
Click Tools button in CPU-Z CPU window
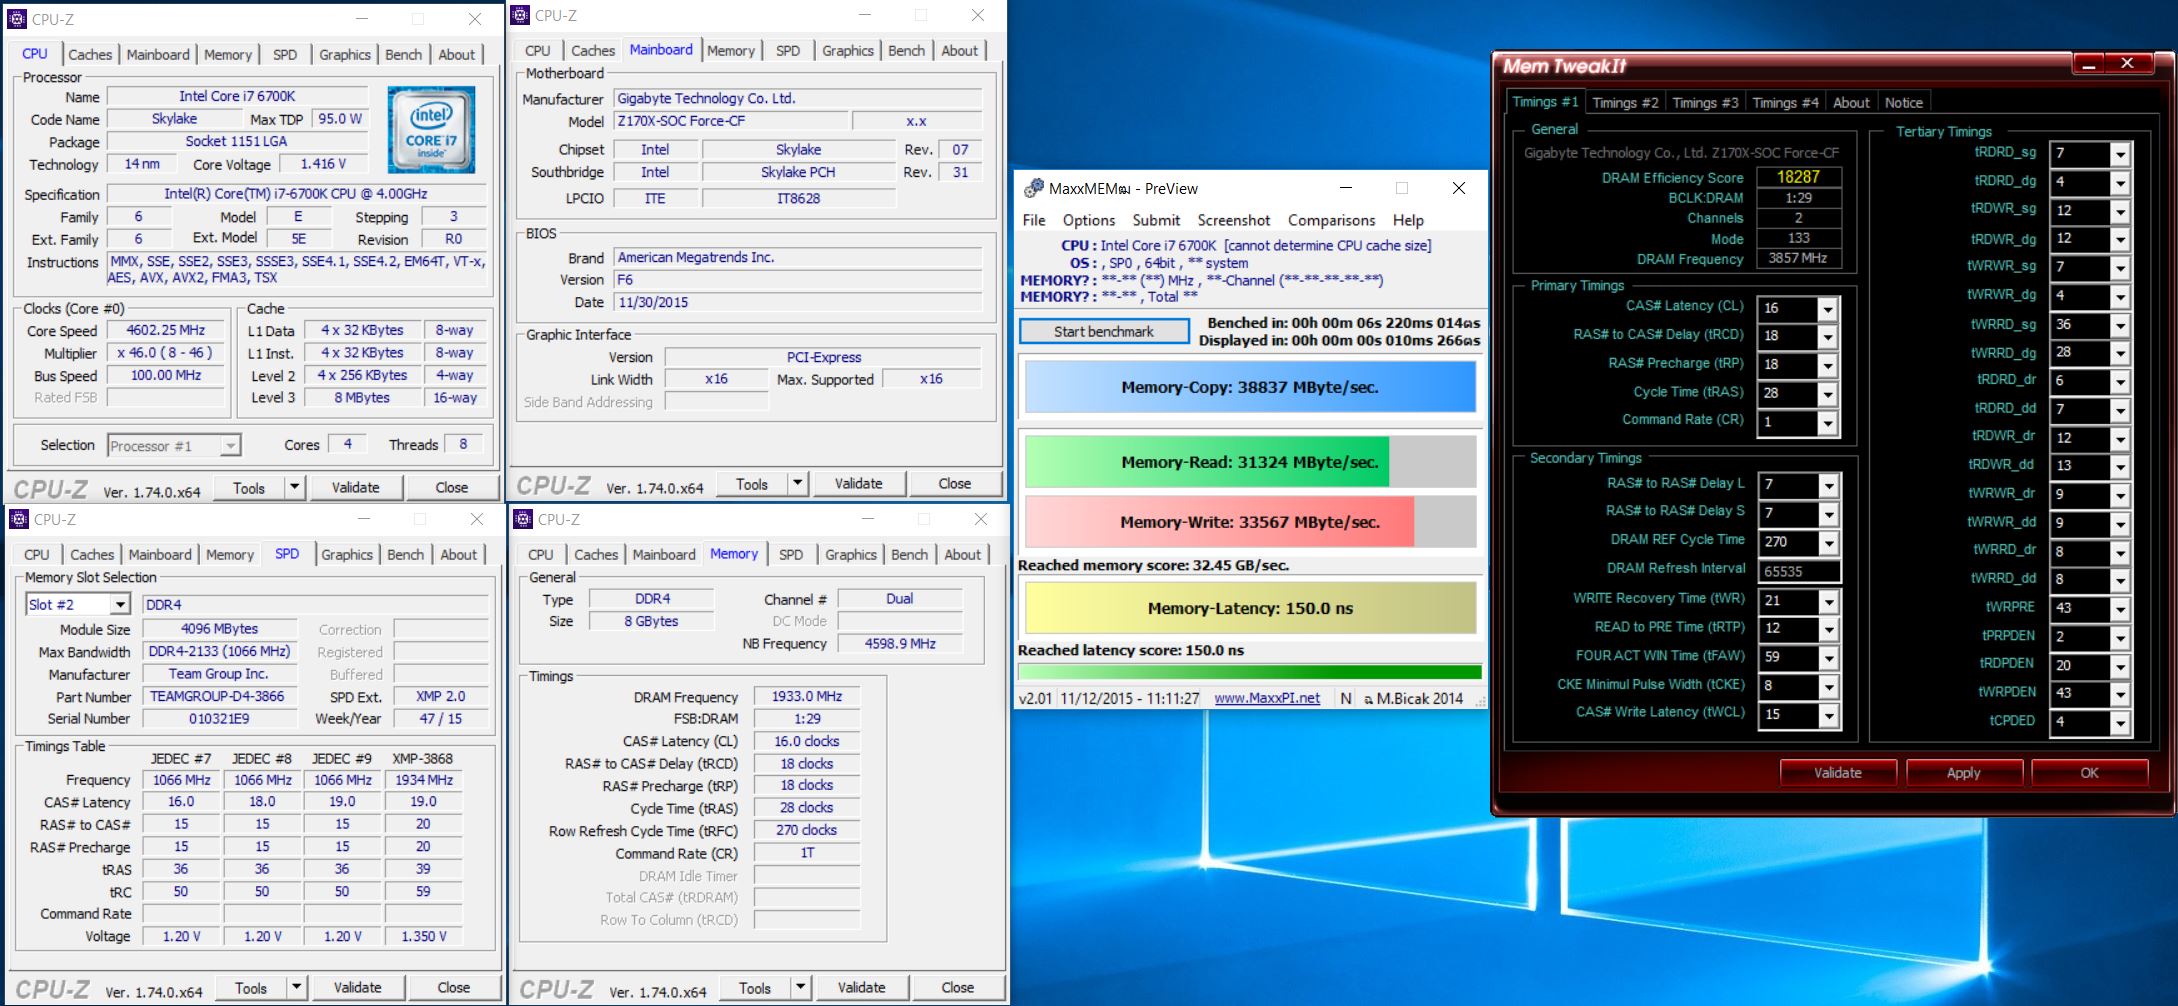[249, 487]
